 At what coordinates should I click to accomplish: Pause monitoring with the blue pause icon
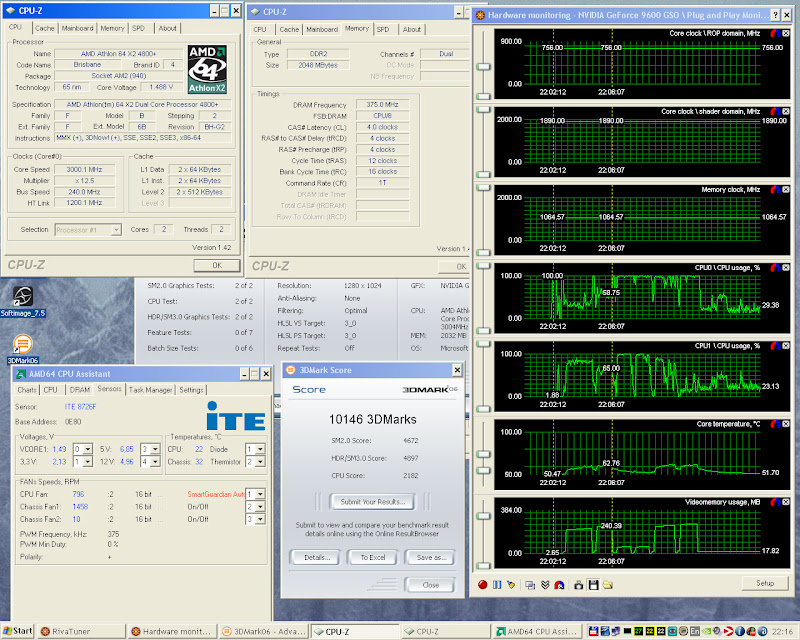click(497, 585)
